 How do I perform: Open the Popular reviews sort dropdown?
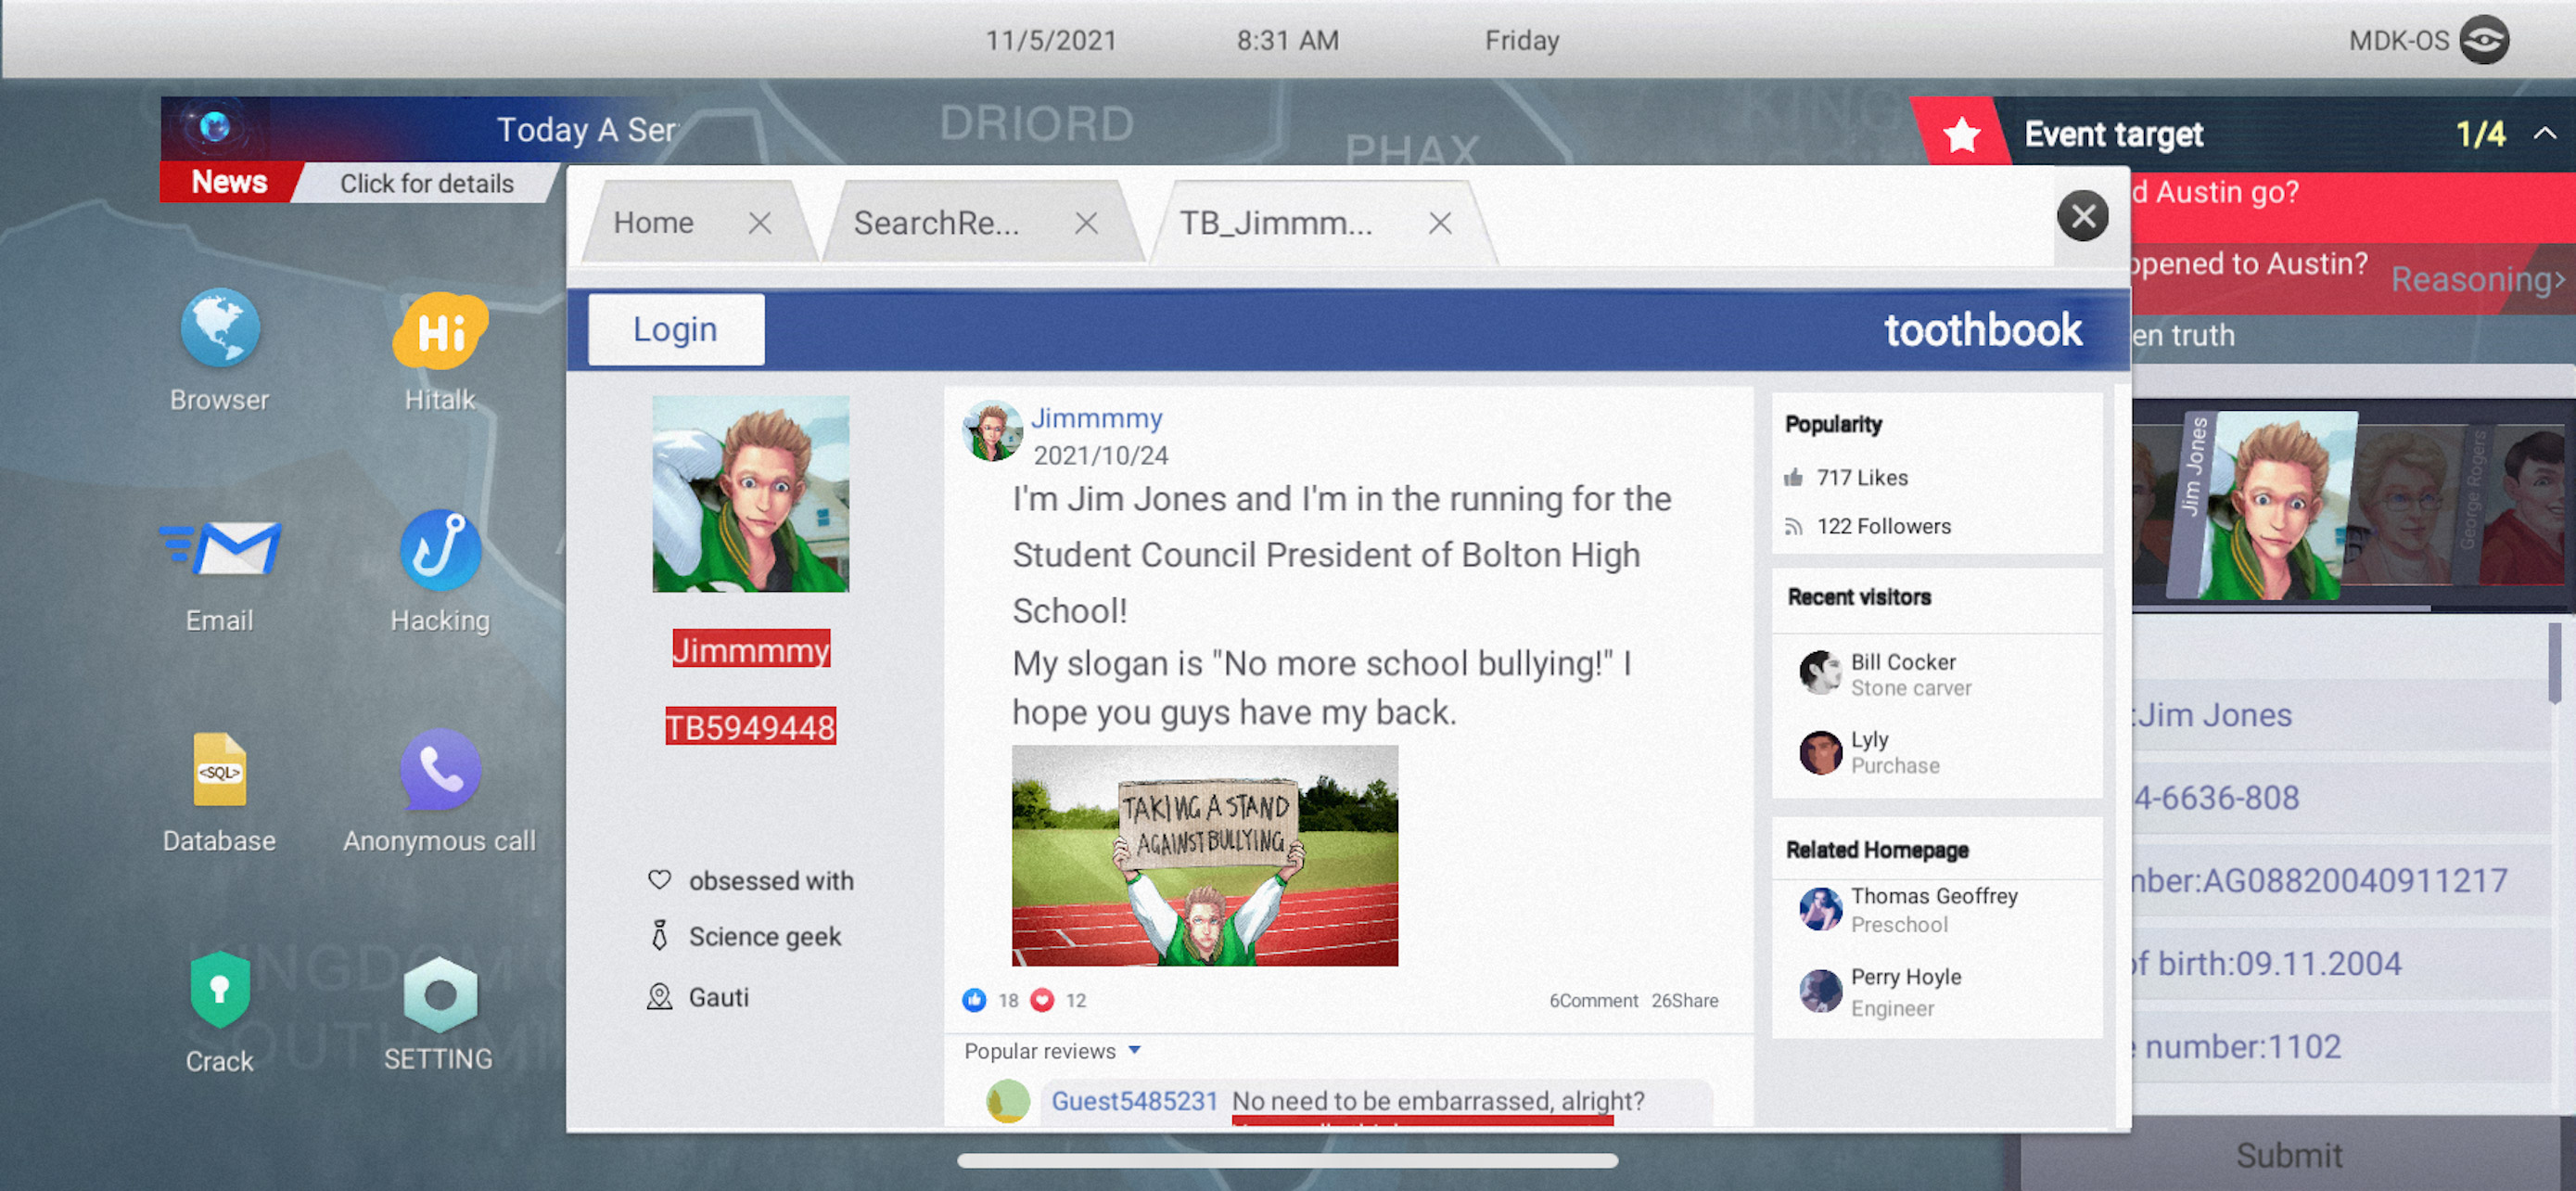(1134, 1051)
